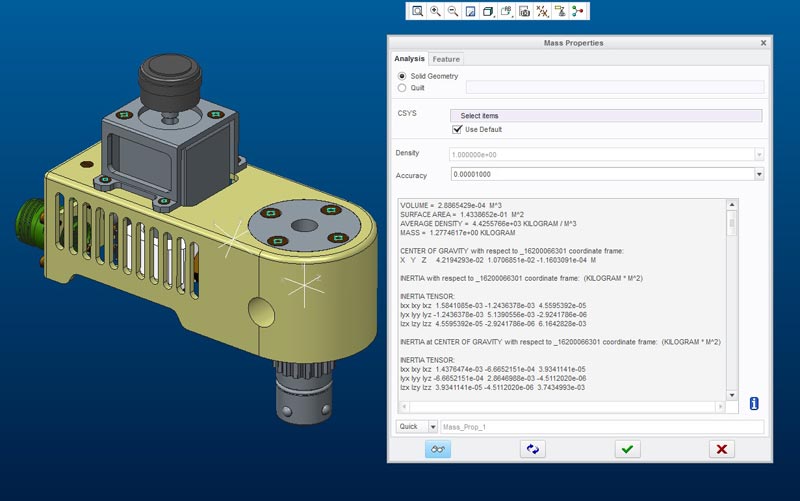Select the Solid Geometry radio button
This screenshot has height=501, width=800.
[402, 76]
